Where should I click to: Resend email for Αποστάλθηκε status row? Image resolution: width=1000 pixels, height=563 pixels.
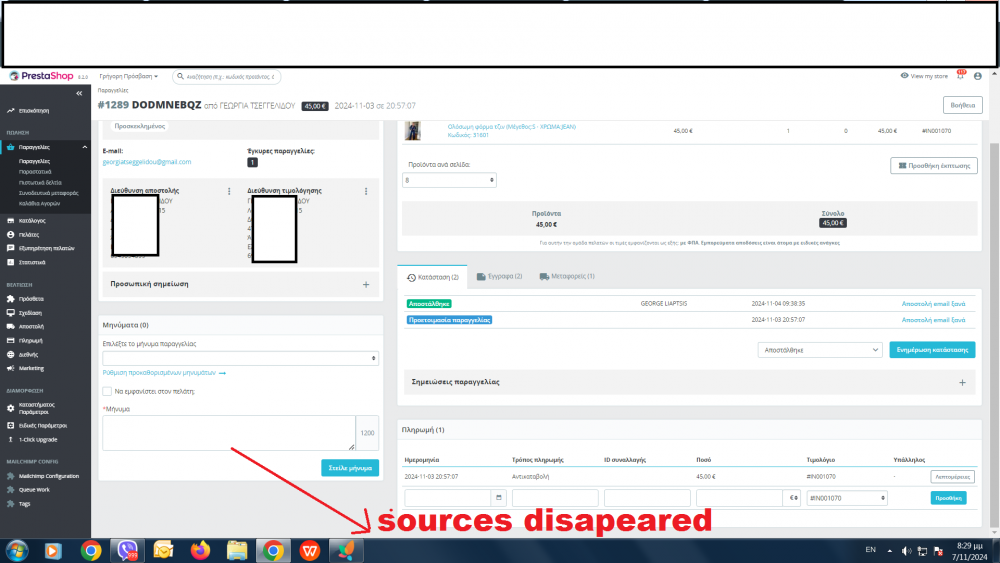click(x=933, y=304)
